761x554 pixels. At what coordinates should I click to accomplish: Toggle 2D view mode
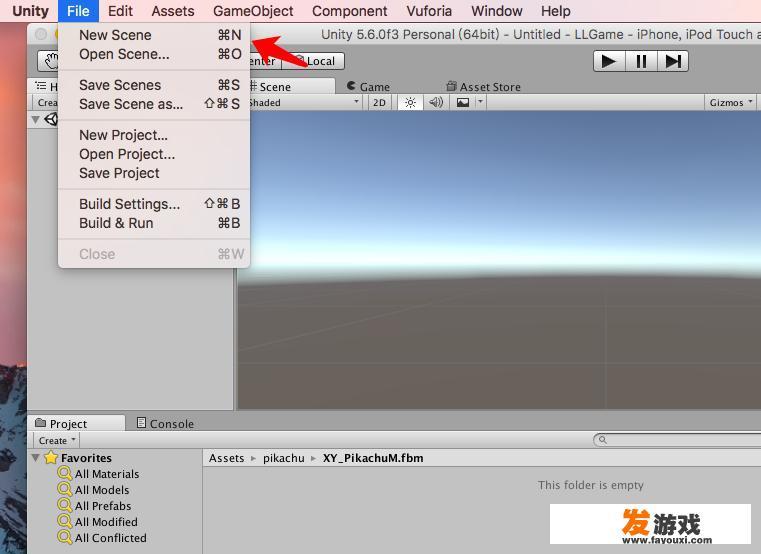coord(379,102)
